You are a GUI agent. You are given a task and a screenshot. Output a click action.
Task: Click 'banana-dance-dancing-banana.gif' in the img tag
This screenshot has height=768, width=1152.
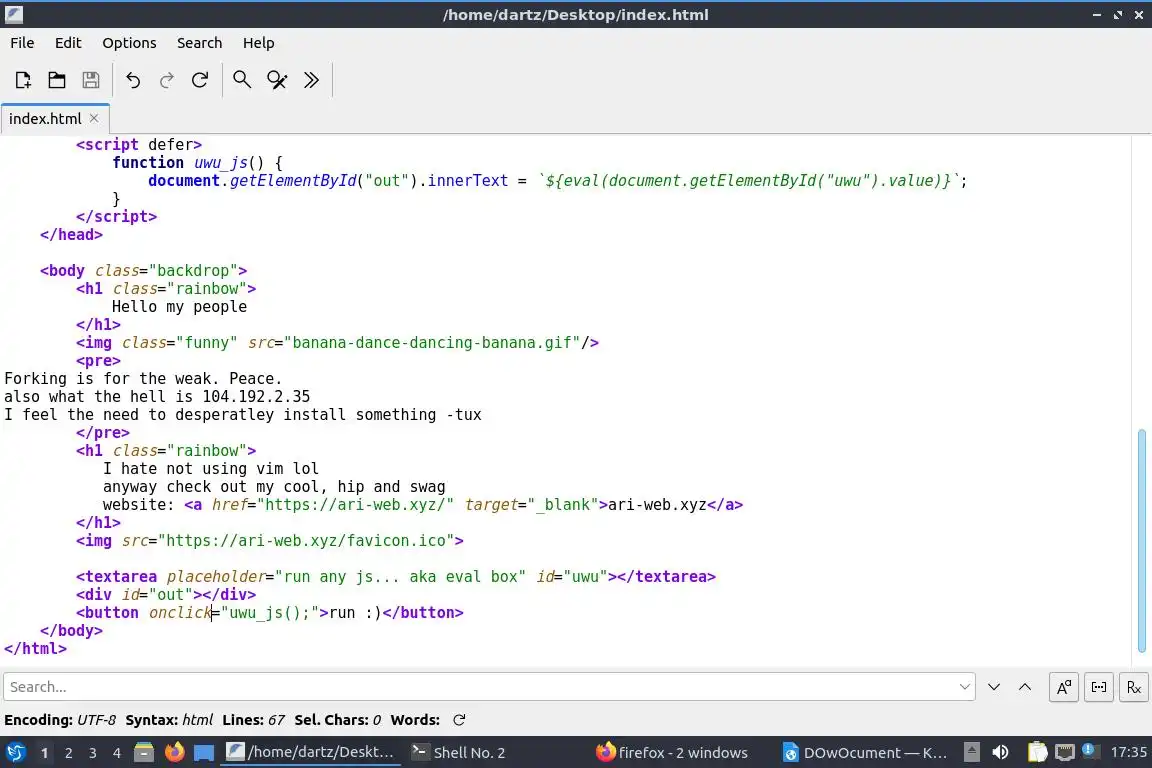click(x=432, y=342)
